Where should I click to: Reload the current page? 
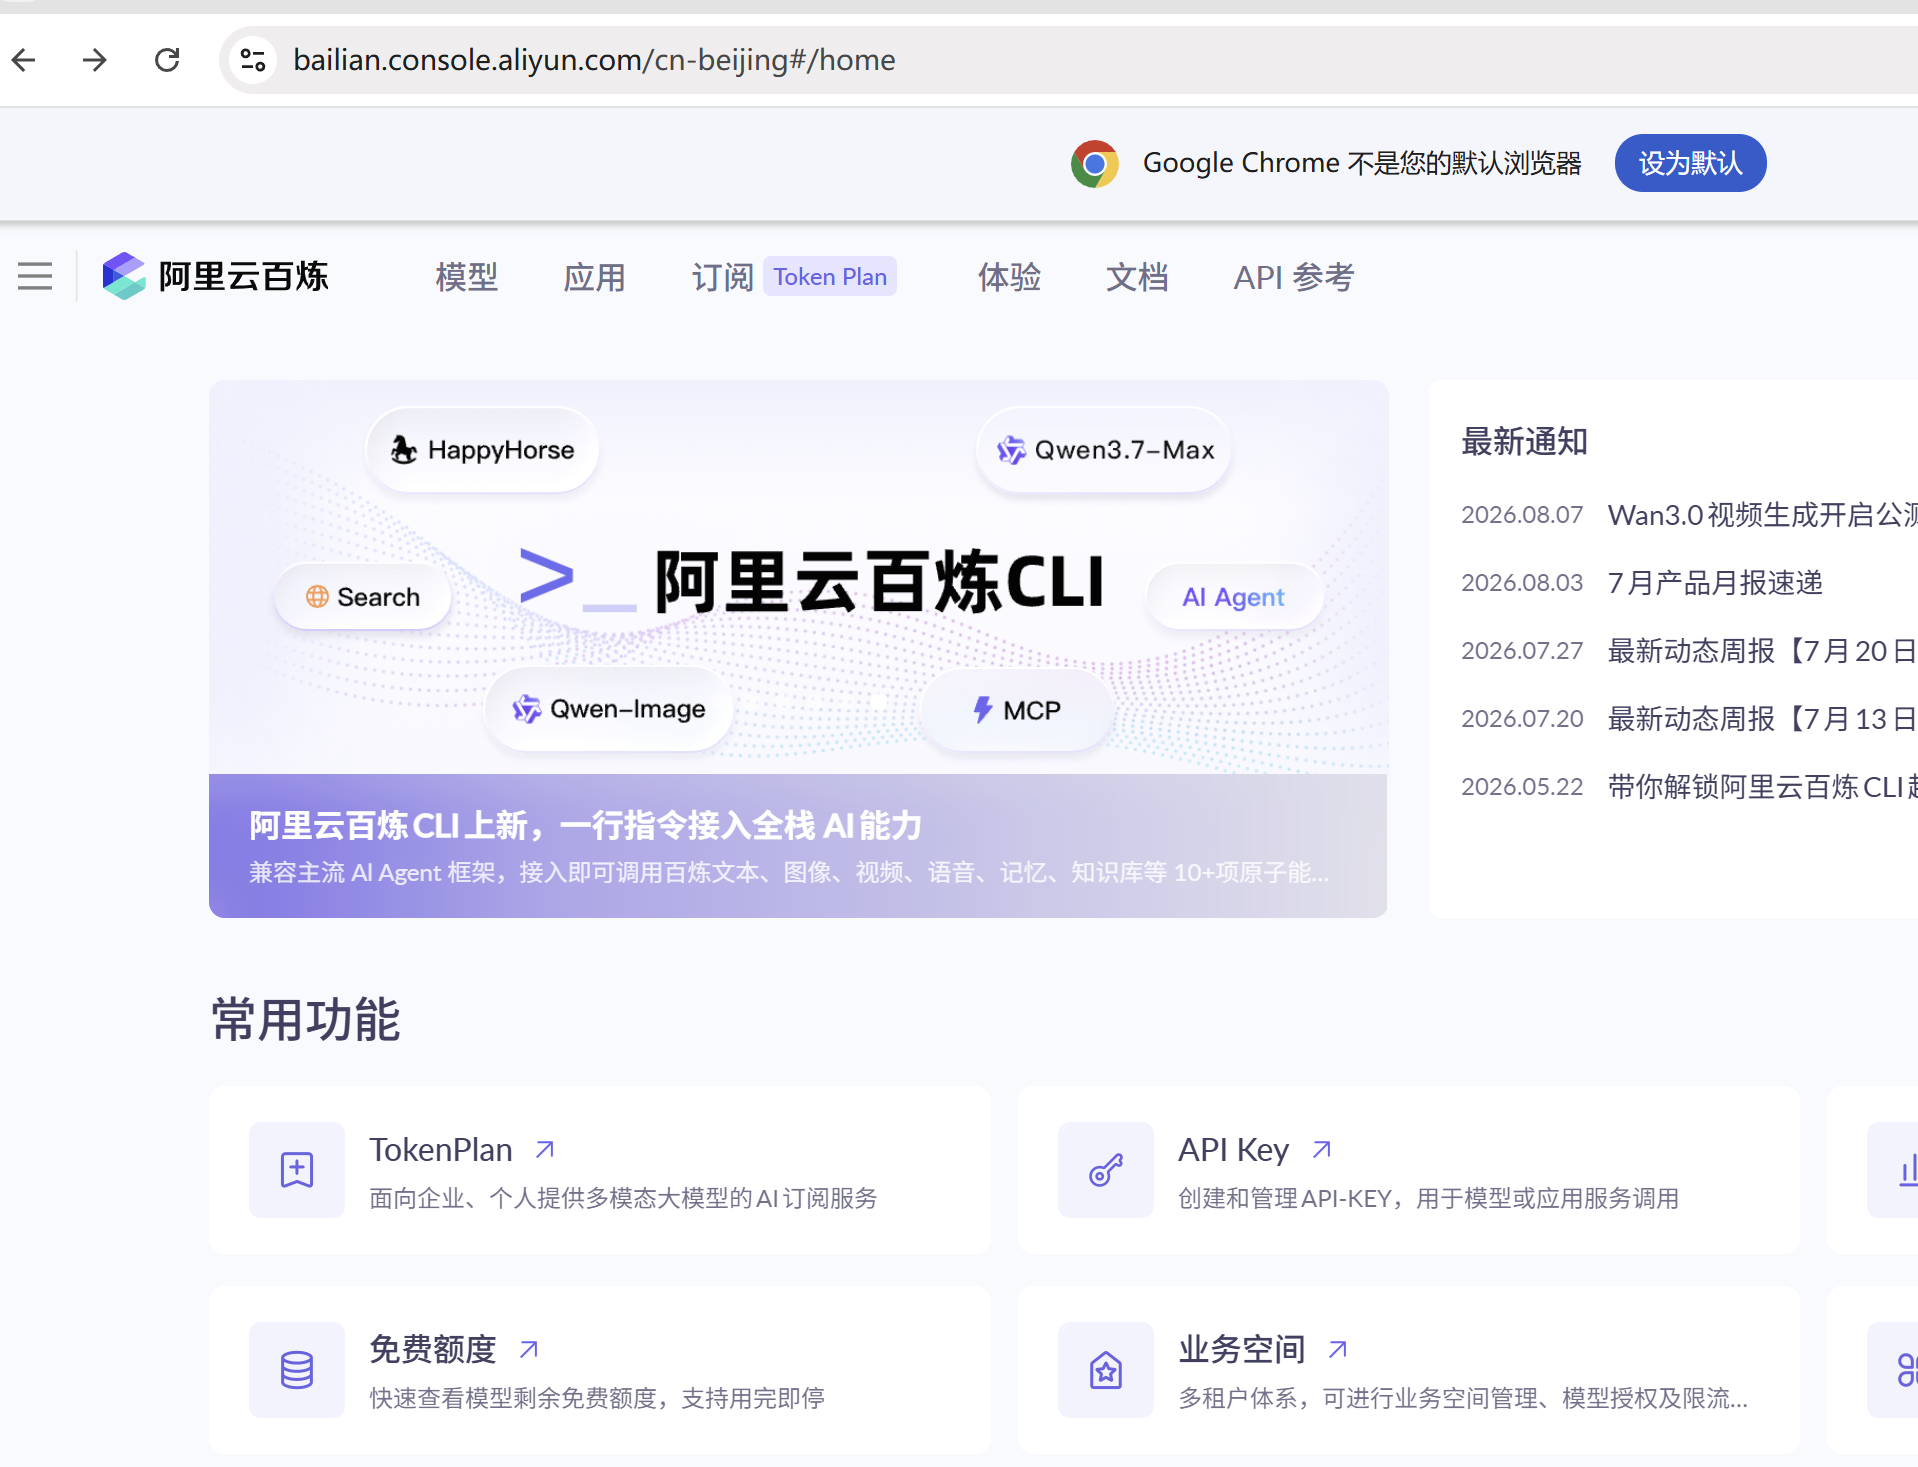[167, 60]
